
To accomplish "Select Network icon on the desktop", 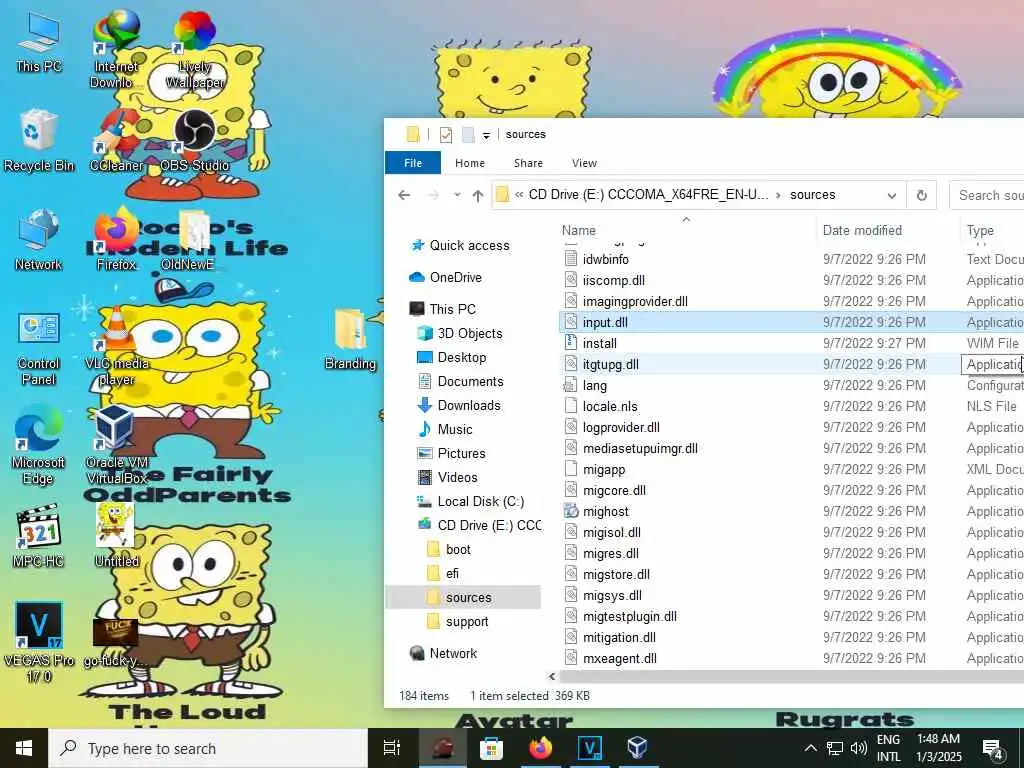I will 39,240.
